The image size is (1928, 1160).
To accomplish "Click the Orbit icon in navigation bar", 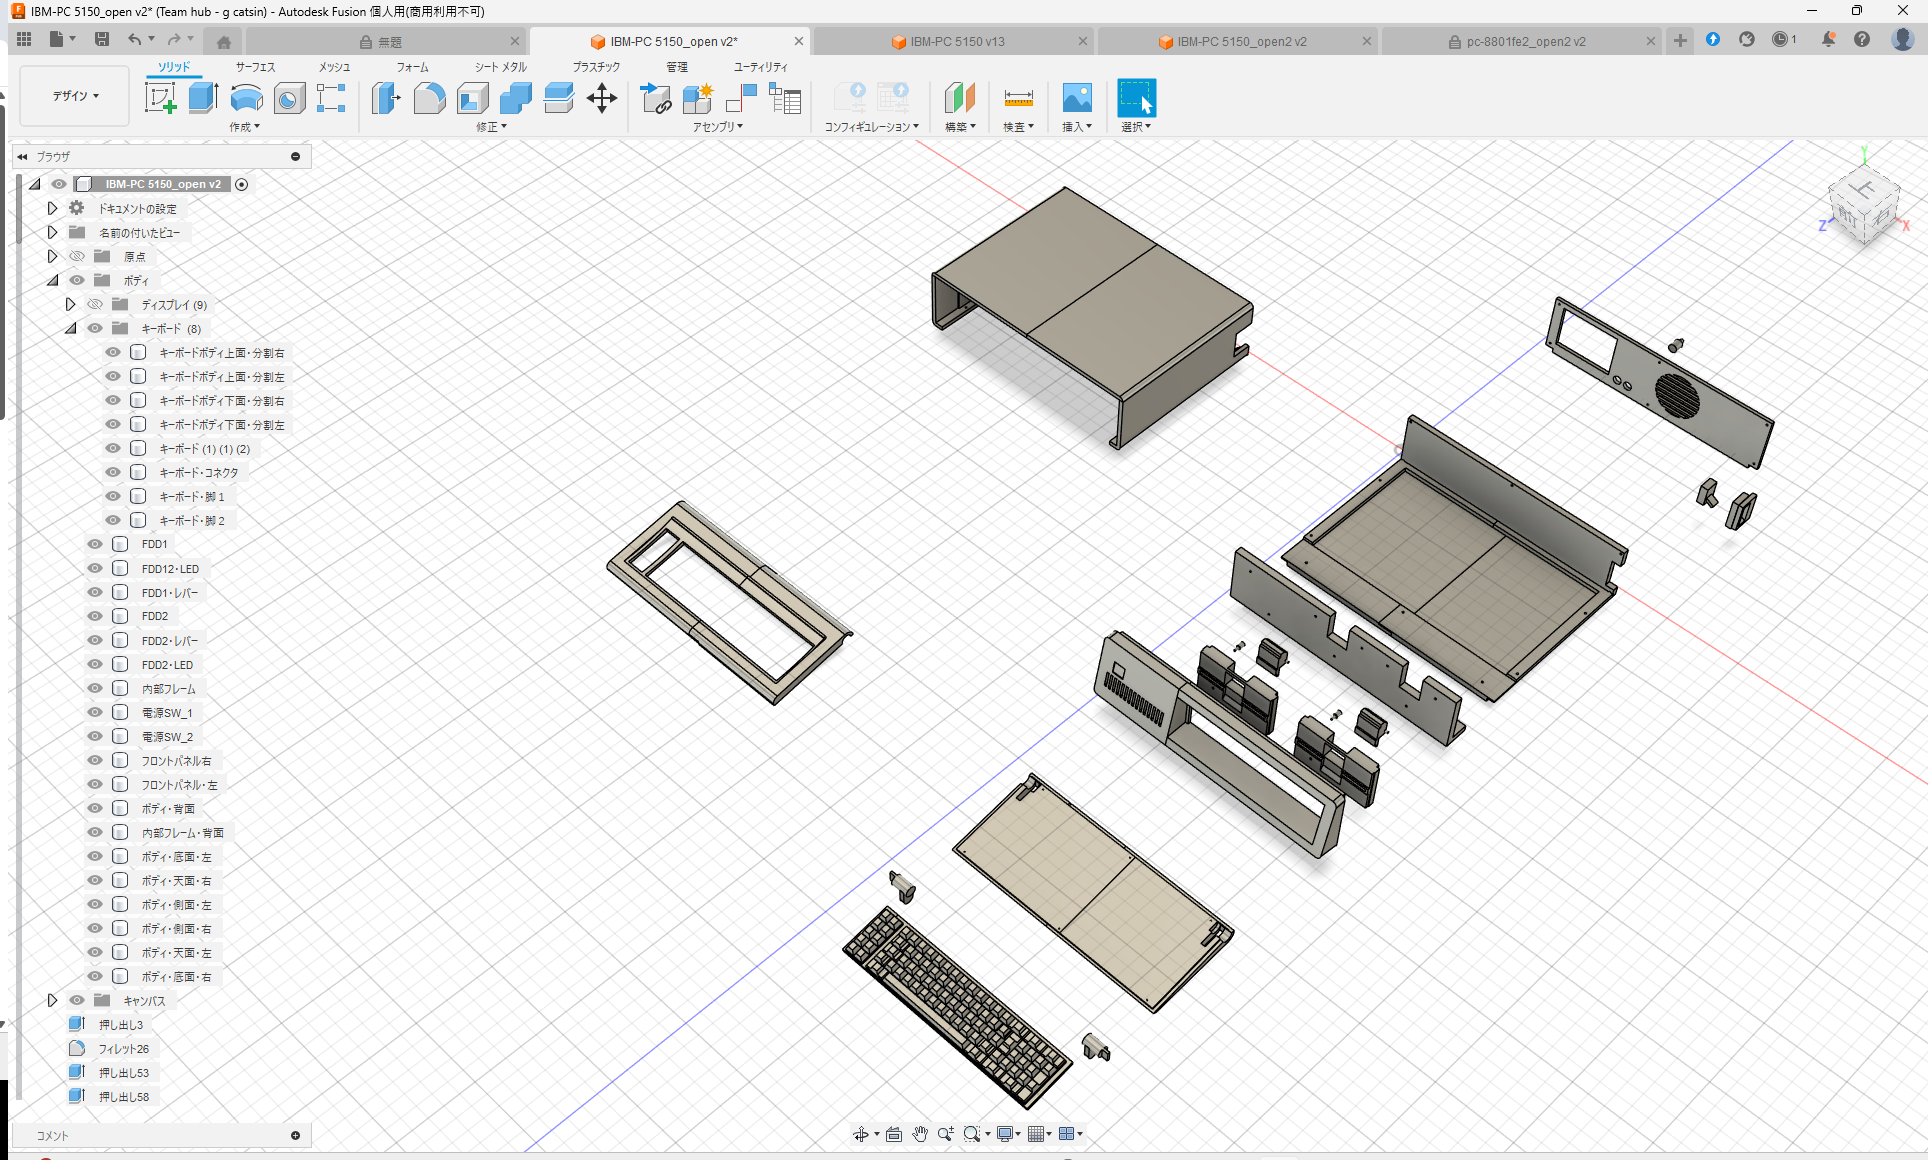I will tap(863, 1133).
